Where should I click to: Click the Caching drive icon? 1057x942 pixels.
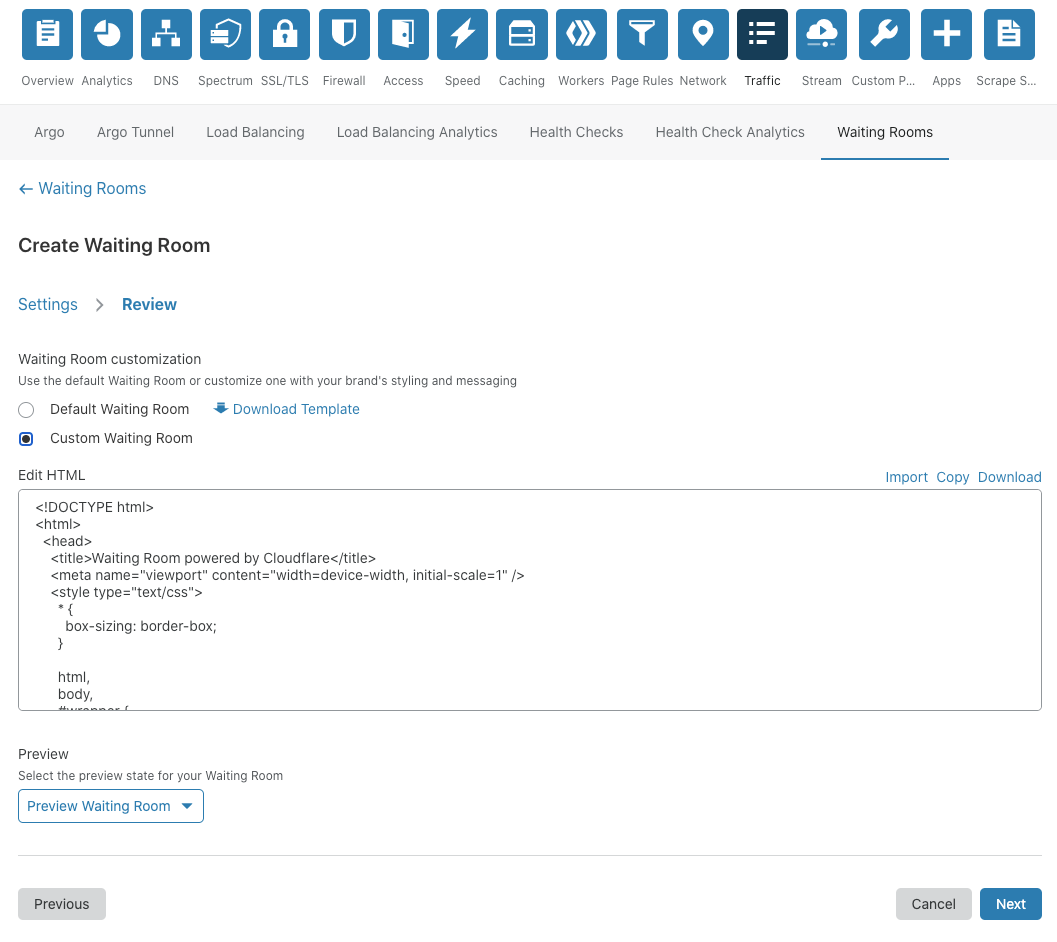pyautogui.click(x=522, y=35)
